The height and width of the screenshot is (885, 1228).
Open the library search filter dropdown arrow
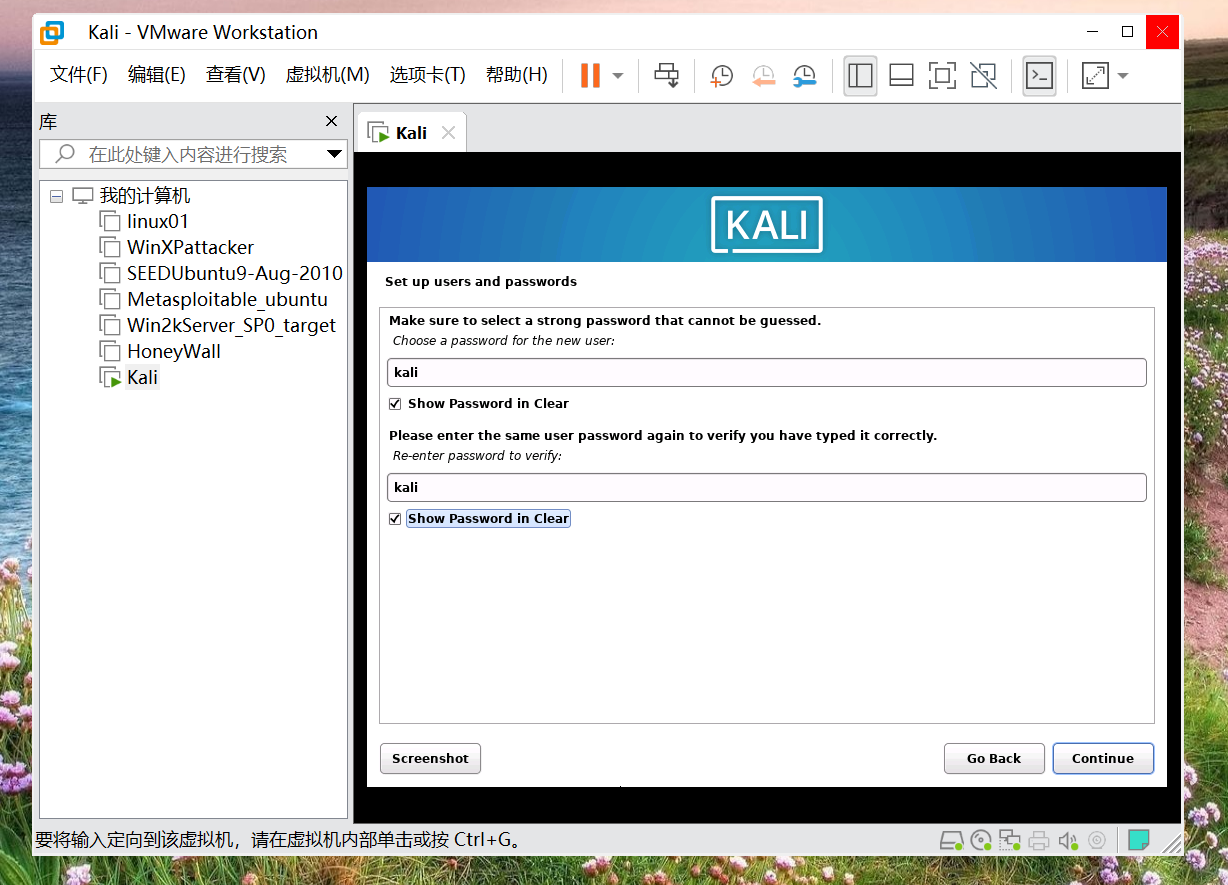pyautogui.click(x=334, y=154)
